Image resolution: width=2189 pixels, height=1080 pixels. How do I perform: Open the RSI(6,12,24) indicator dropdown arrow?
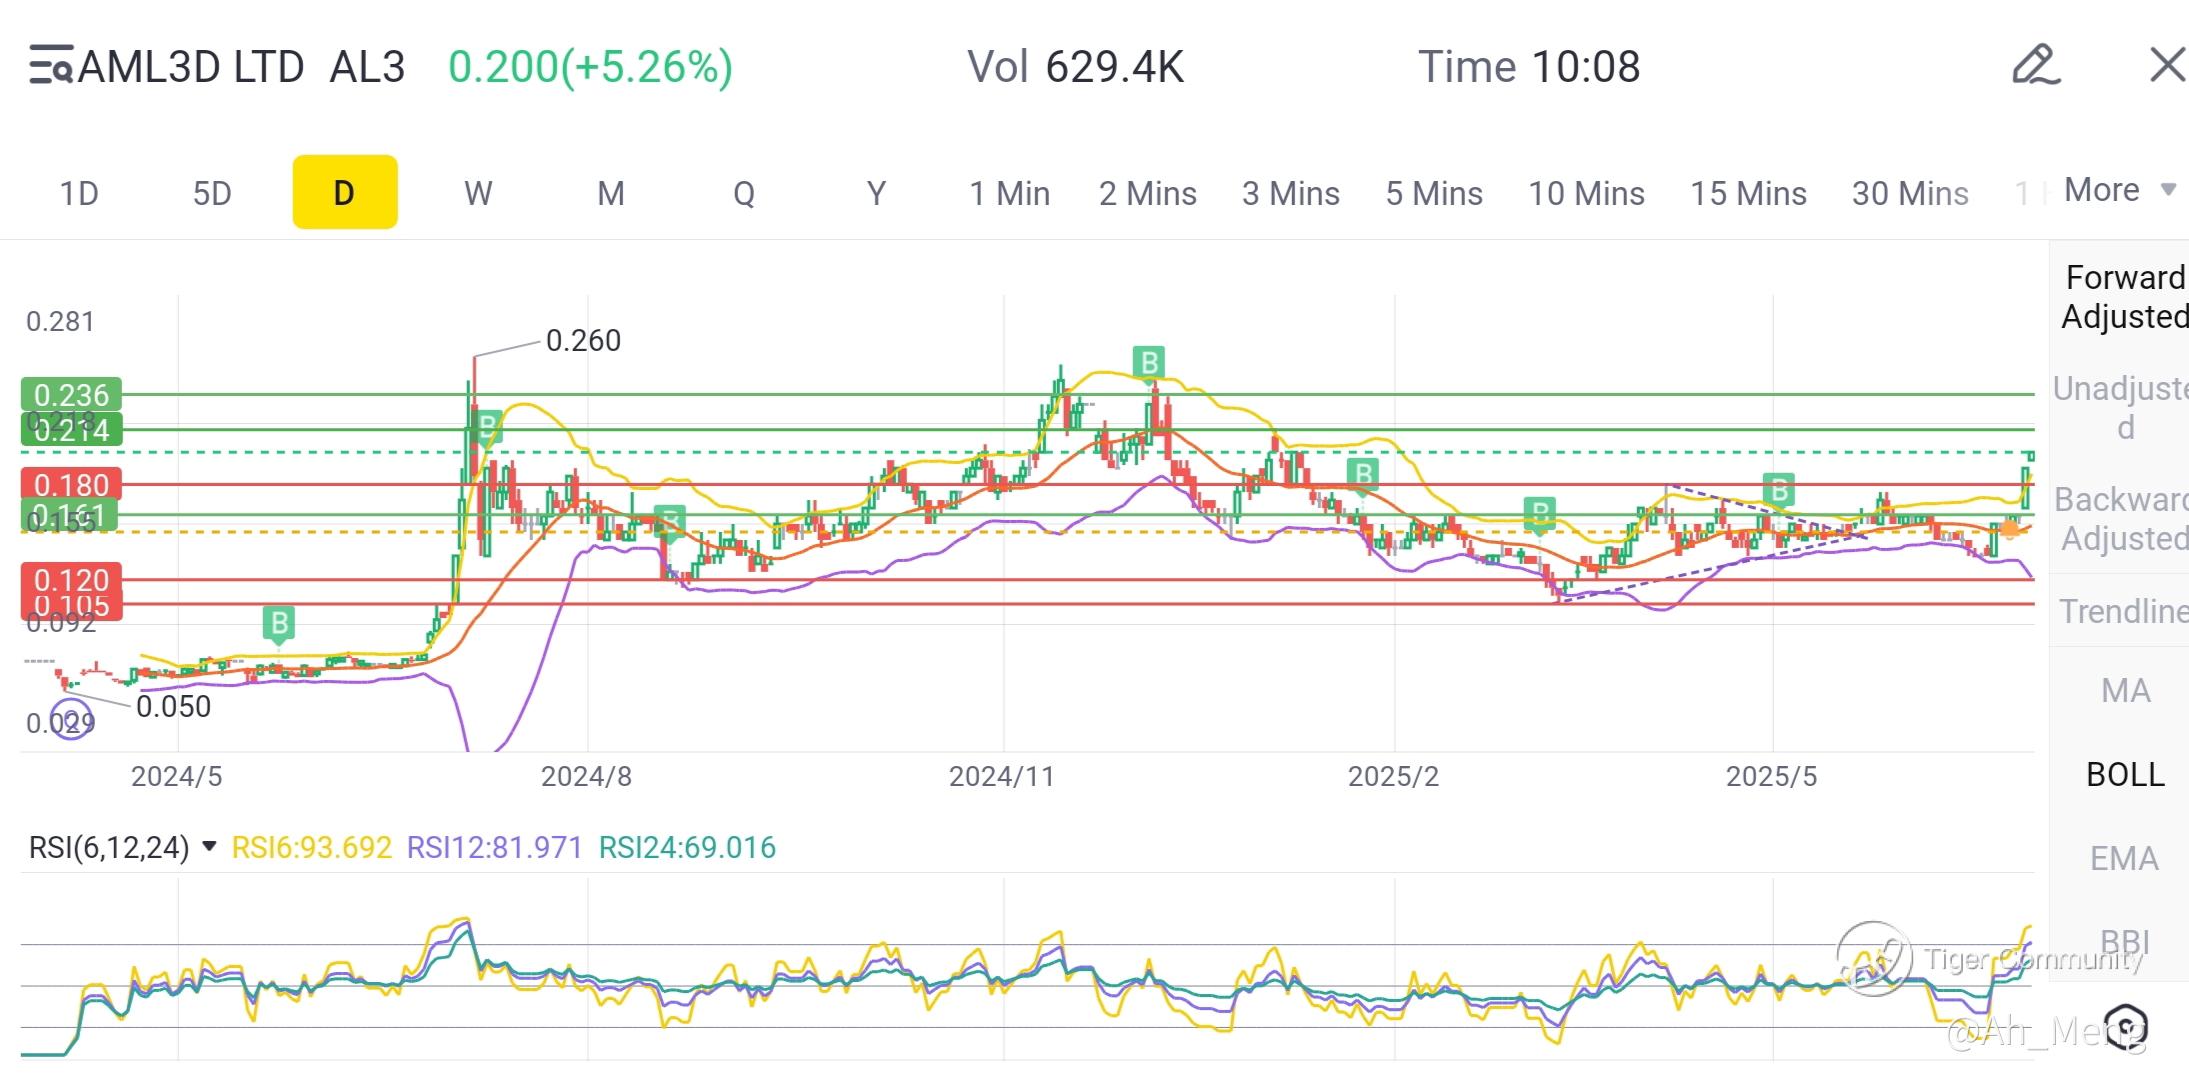[209, 847]
